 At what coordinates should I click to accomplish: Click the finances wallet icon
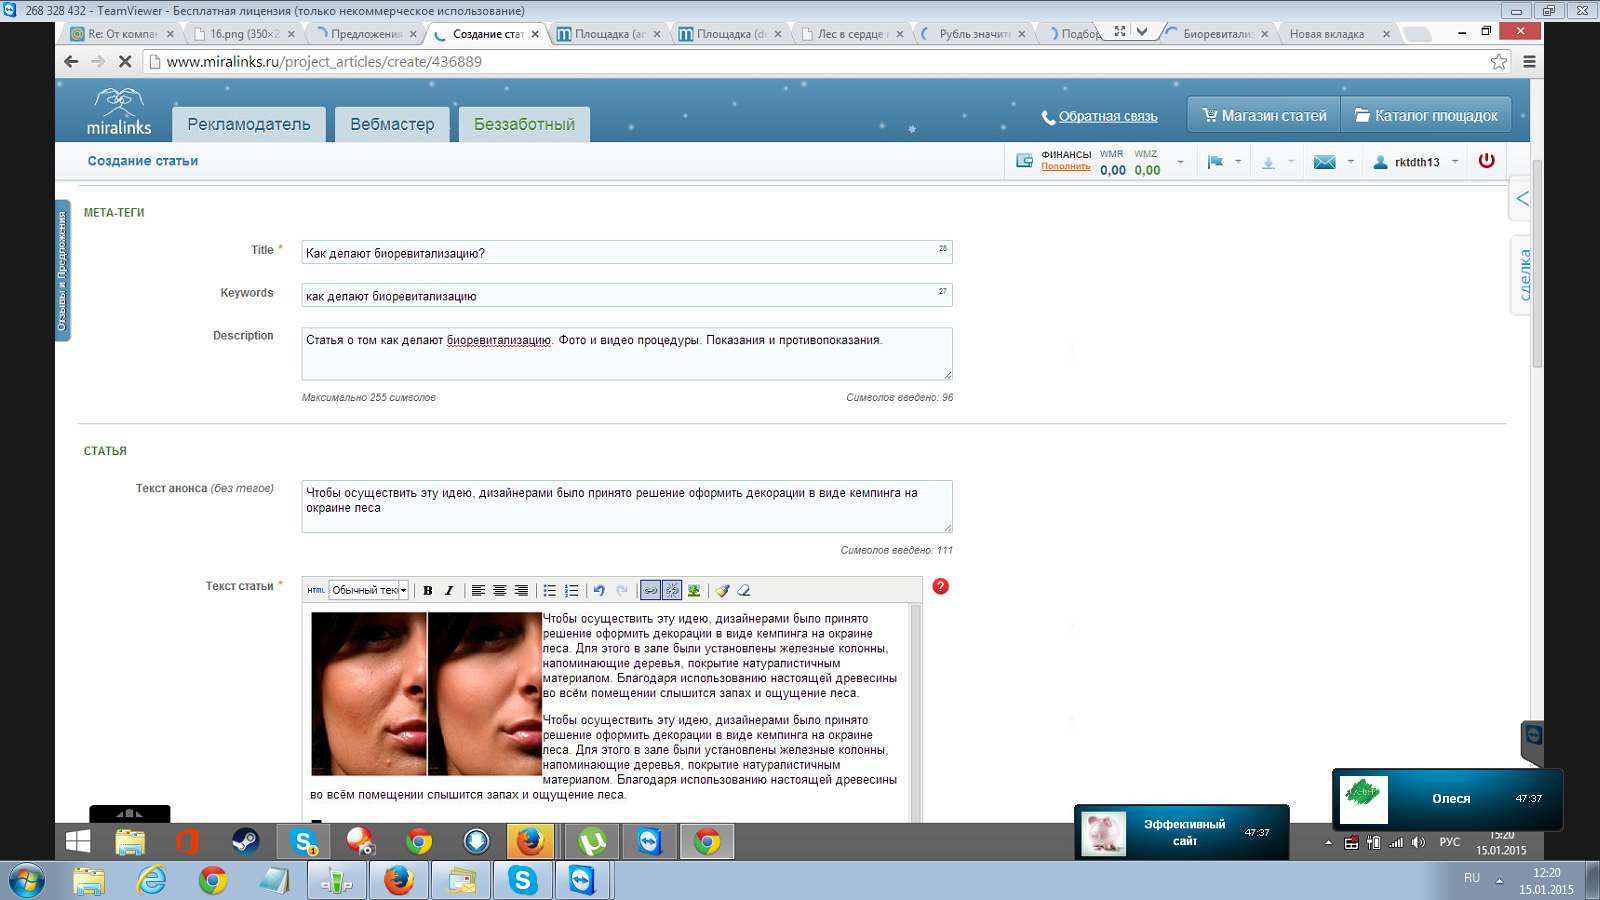[1024, 161]
